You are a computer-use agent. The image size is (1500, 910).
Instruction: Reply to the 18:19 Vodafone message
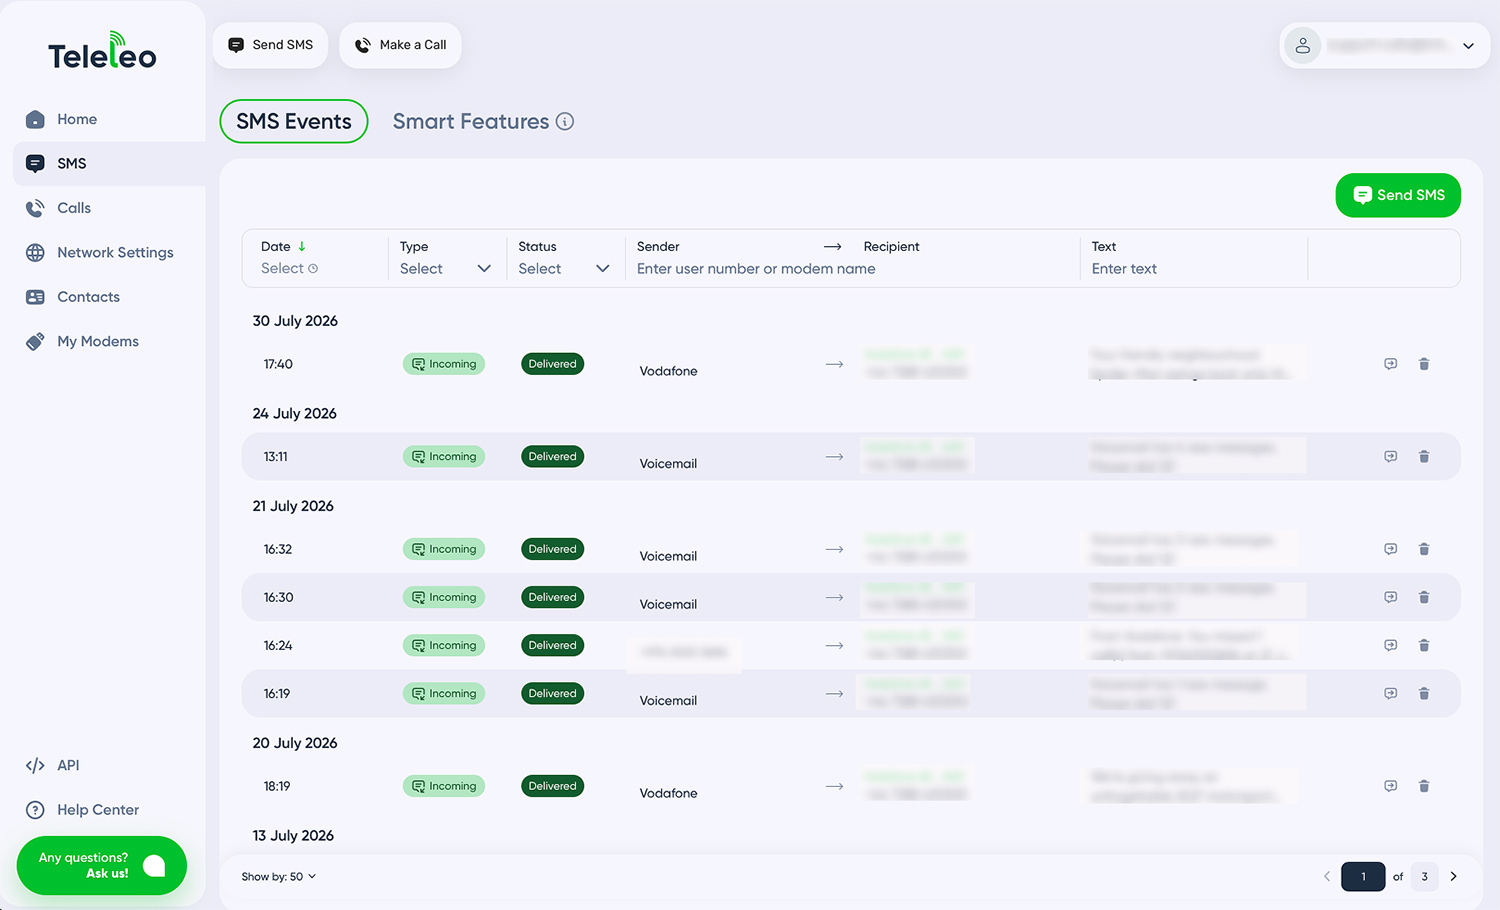click(x=1390, y=786)
